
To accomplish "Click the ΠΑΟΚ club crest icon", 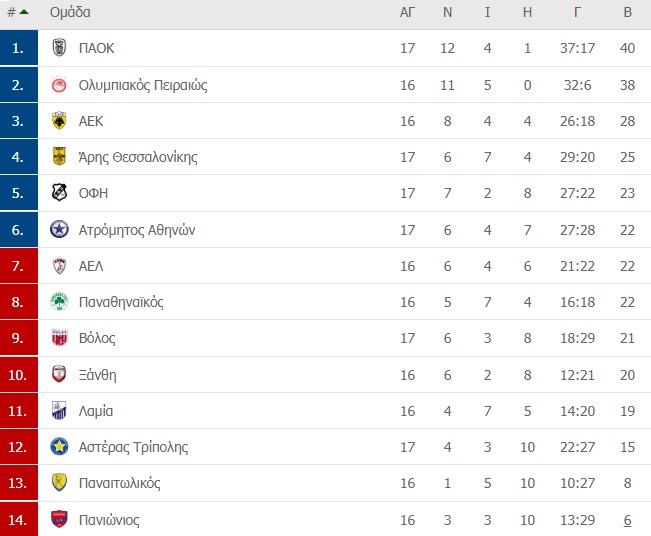I will (x=59, y=47).
